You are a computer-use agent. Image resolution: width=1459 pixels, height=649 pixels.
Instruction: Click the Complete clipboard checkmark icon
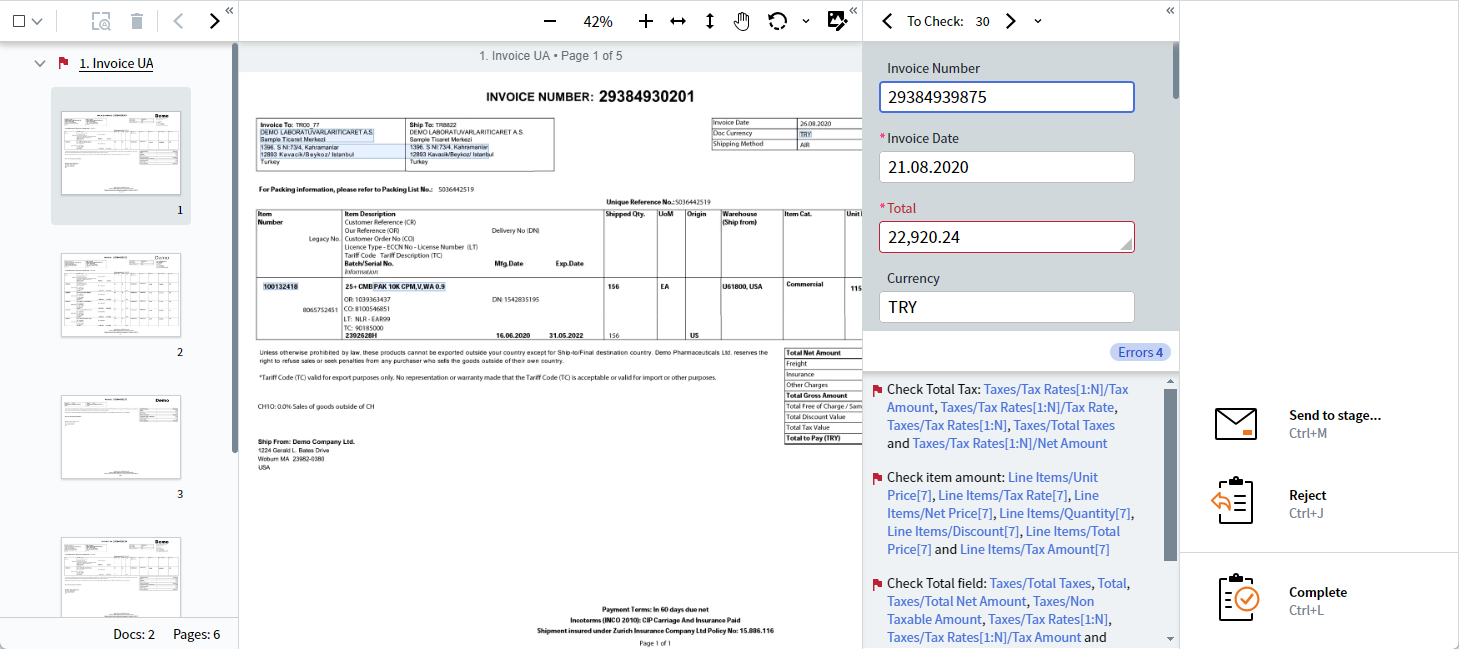point(1239,597)
